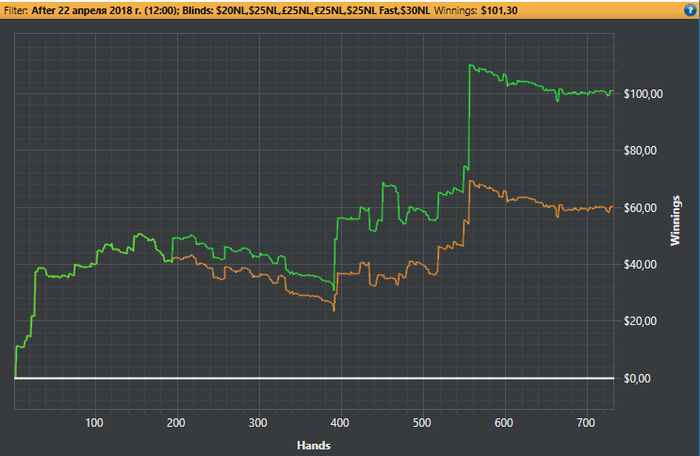Image resolution: width=700 pixels, height=456 pixels.
Task: Click the $60,00 axis label
Action: pos(640,208)
